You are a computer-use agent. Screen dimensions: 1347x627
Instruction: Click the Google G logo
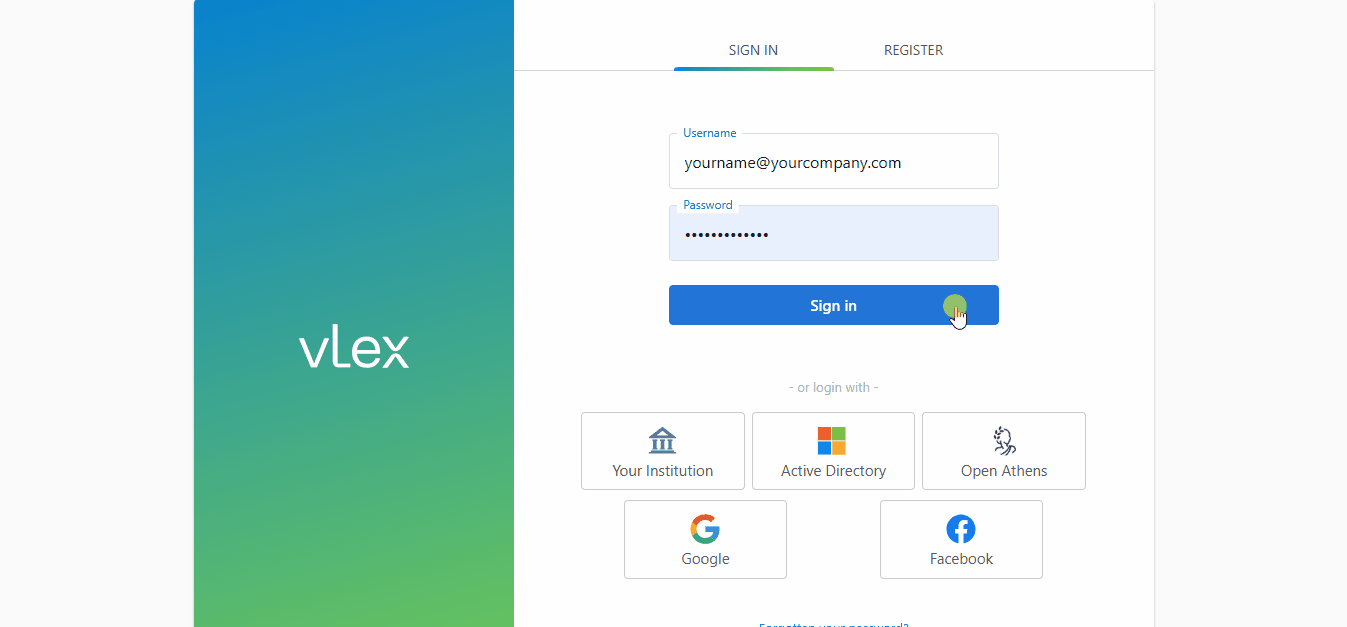point(705,529)
